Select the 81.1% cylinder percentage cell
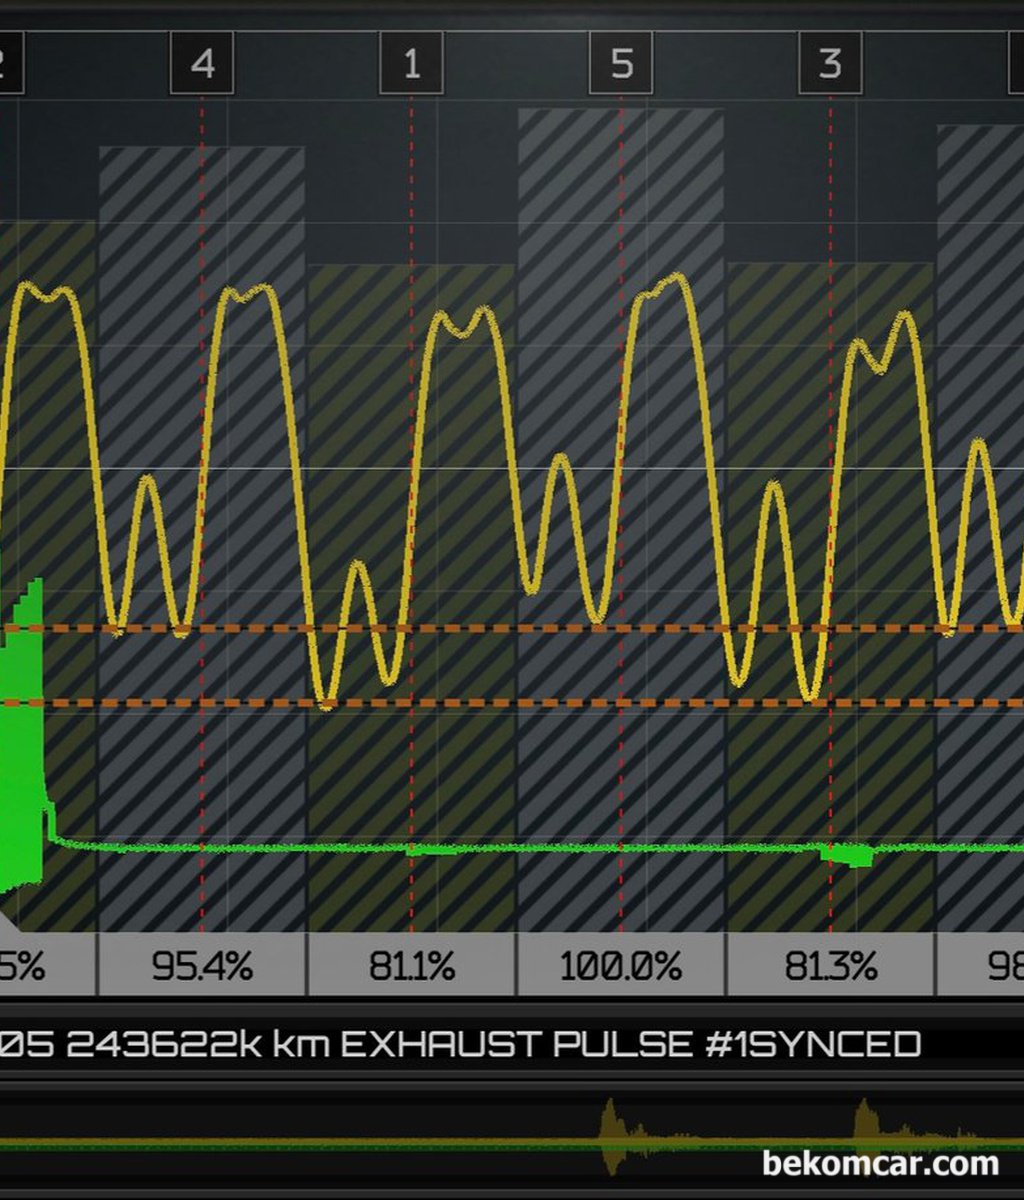This screenshot has height=1200, width=1024. coord(411,966)
